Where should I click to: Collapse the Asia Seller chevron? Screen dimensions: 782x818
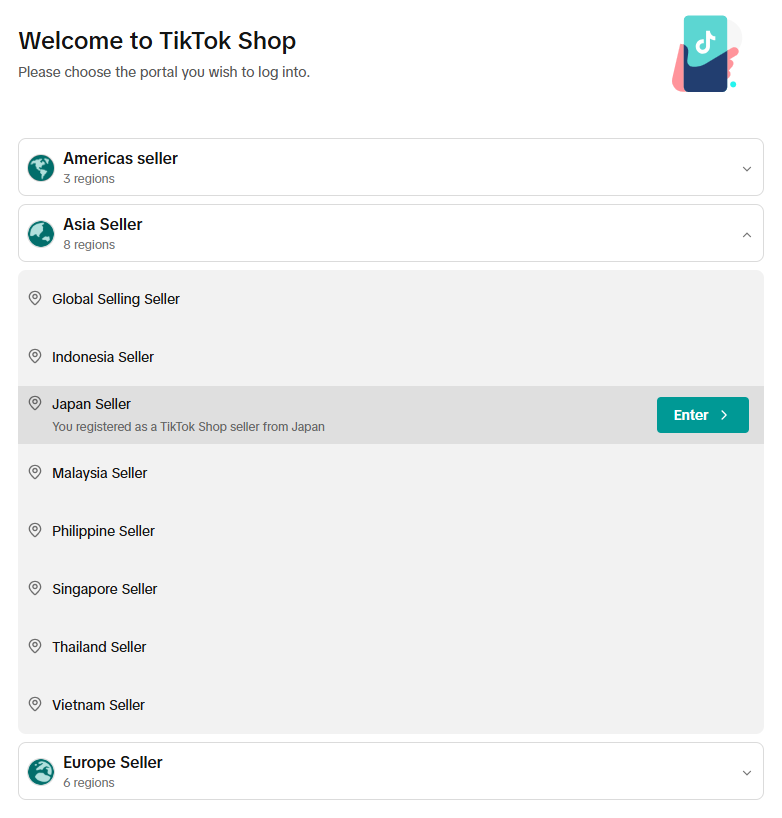click(x=746, y=234)
